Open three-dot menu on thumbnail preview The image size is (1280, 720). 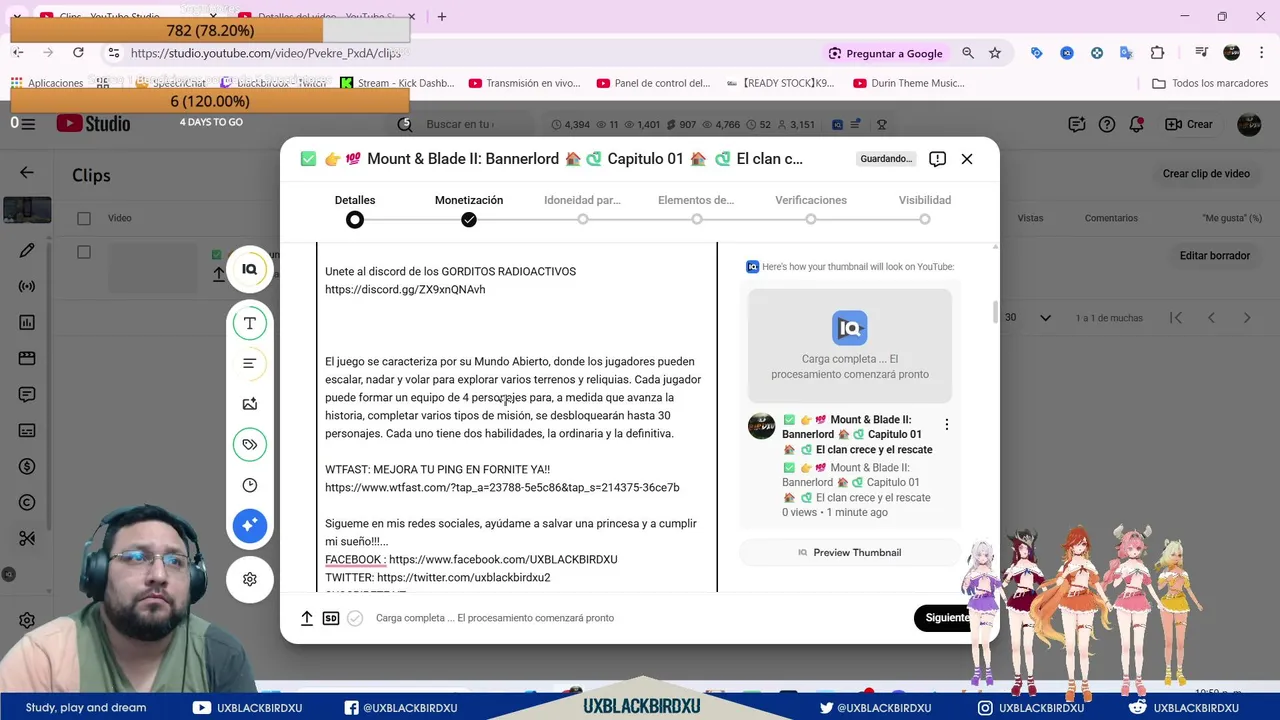pyautogui.click(x=947, y=425)
